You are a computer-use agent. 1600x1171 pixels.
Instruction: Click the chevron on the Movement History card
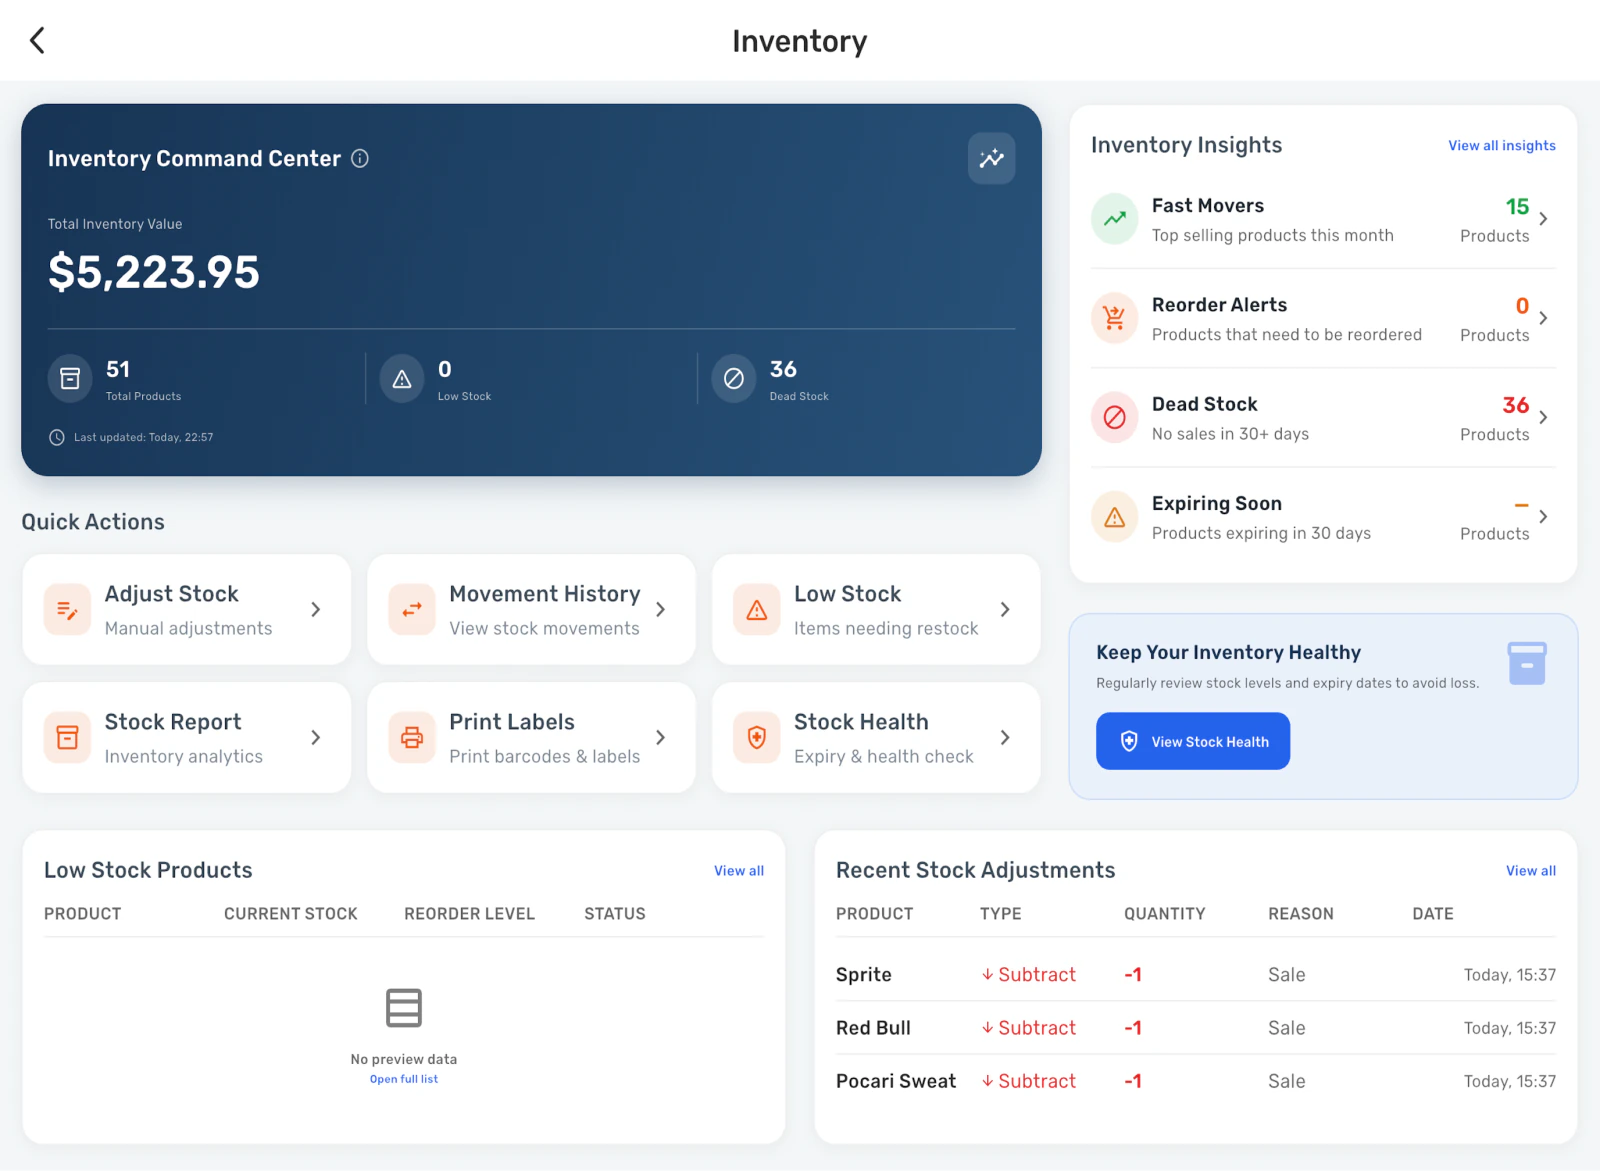(x=661, y=610)
